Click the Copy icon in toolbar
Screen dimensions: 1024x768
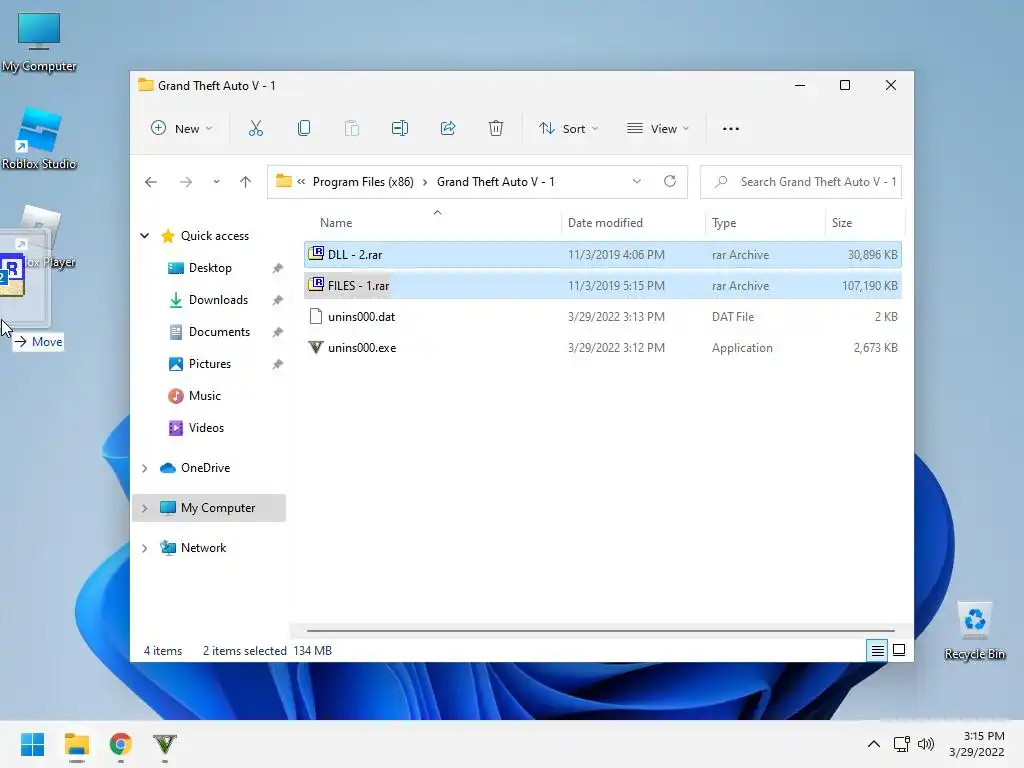(x=304, y=129)
